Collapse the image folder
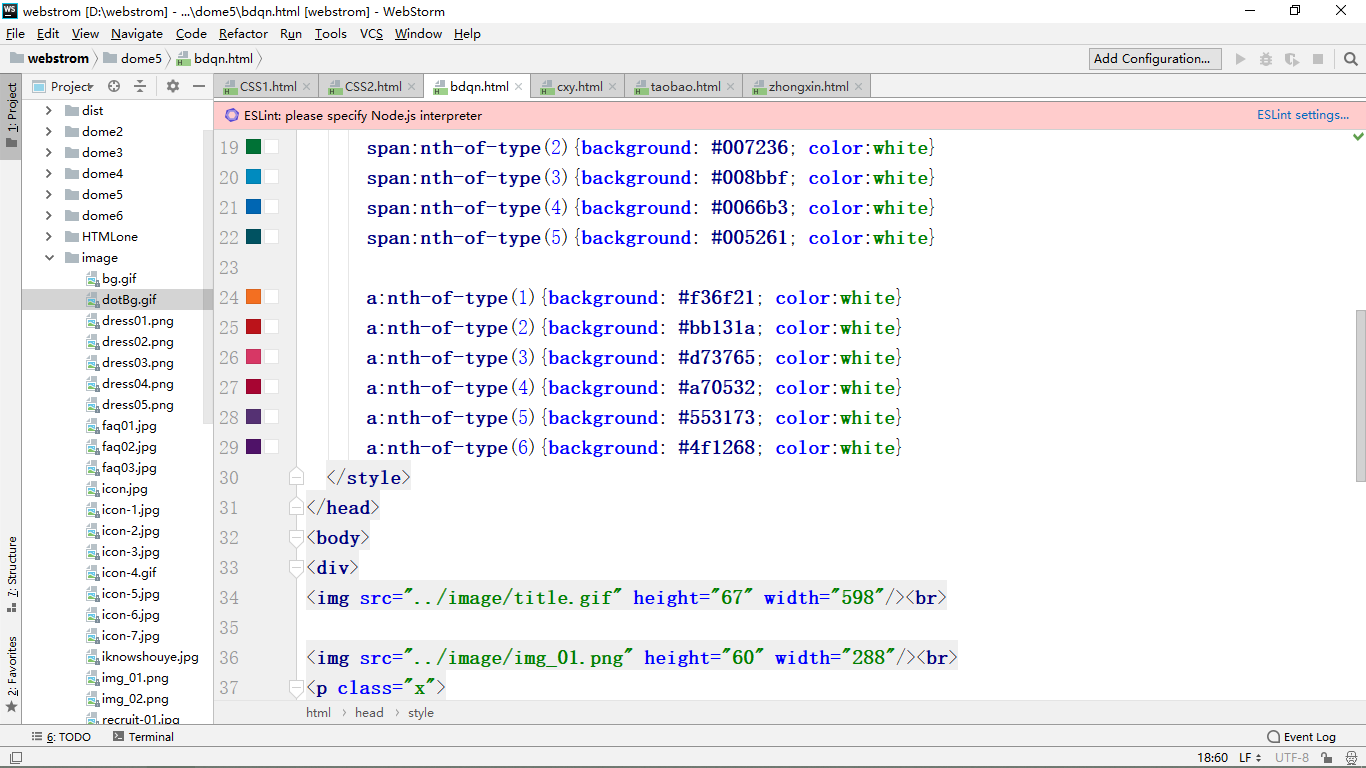The height and width of the screenshot is (768, 1366). 49,258
